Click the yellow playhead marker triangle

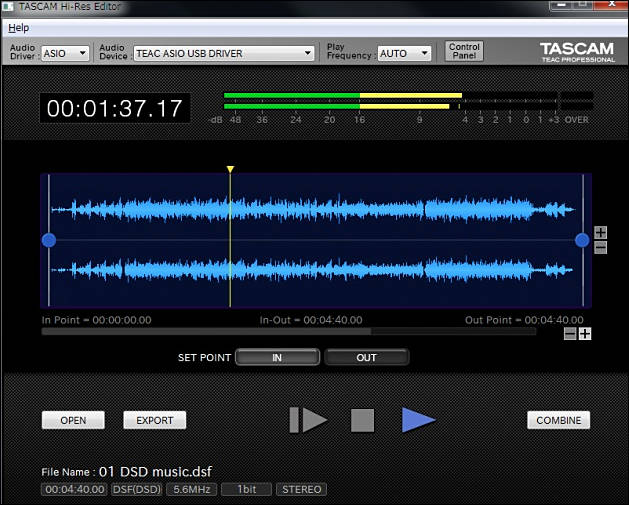coord(230,169)
